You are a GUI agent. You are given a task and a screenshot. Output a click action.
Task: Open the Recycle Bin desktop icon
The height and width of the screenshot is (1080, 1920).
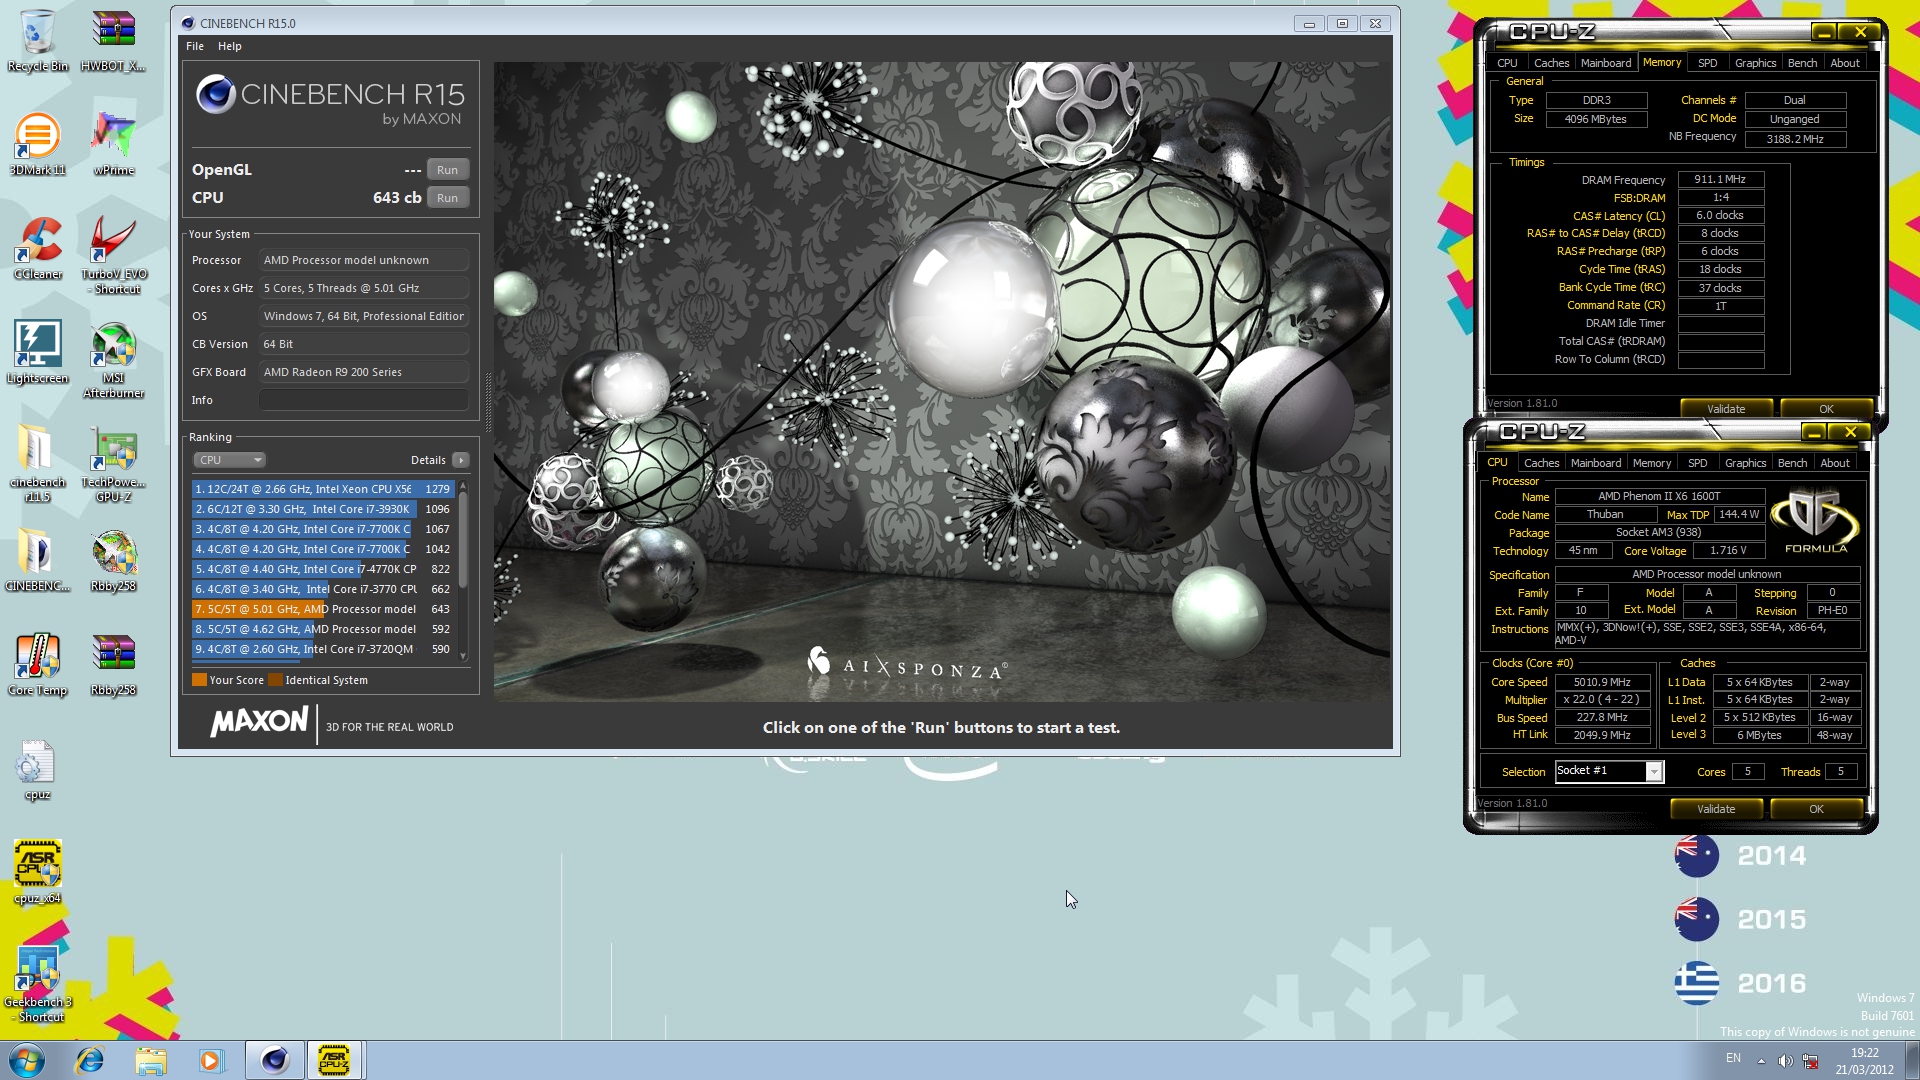click(x=37, y=40)
